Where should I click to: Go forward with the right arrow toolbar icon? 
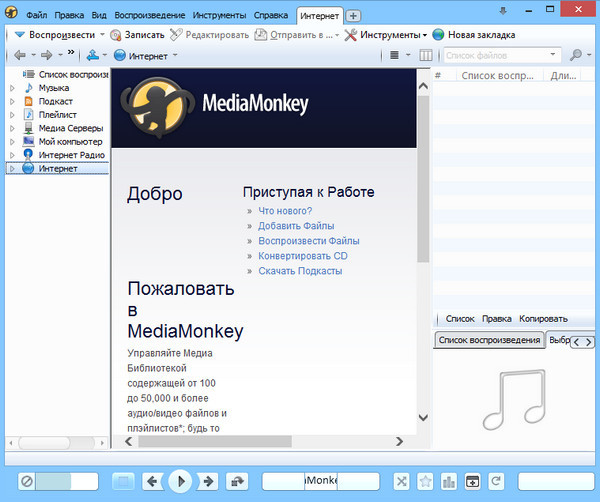click(46, 55)
